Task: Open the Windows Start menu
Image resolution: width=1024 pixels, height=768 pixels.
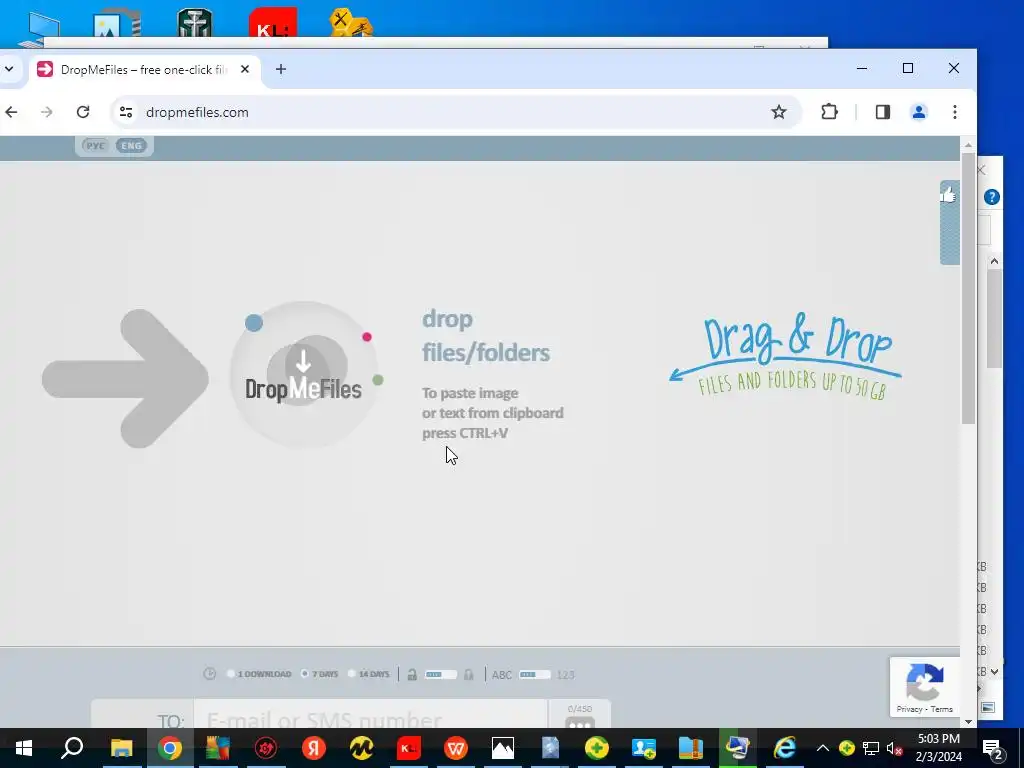Action: (x=24, y=748)
